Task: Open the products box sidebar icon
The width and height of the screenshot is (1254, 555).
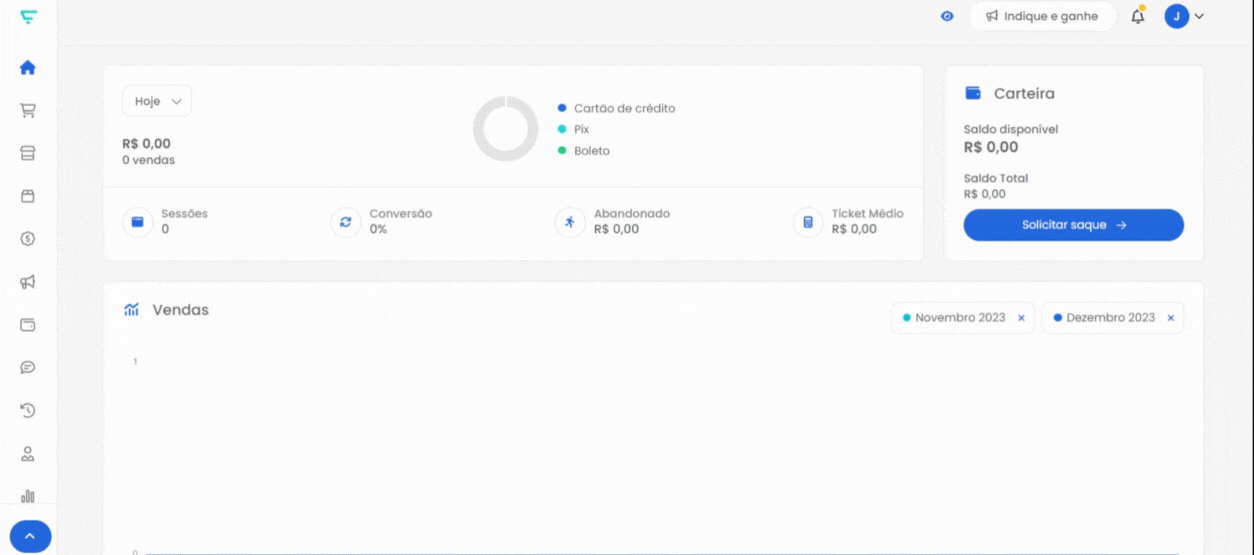Action: [28, 196]
